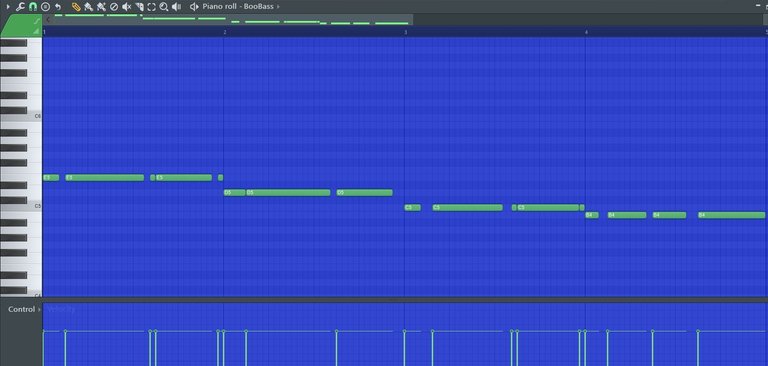Image resolution: width=768 pixels, height=366 pixels.
Task: Choose the Select marquee tool
Action: 151,7
